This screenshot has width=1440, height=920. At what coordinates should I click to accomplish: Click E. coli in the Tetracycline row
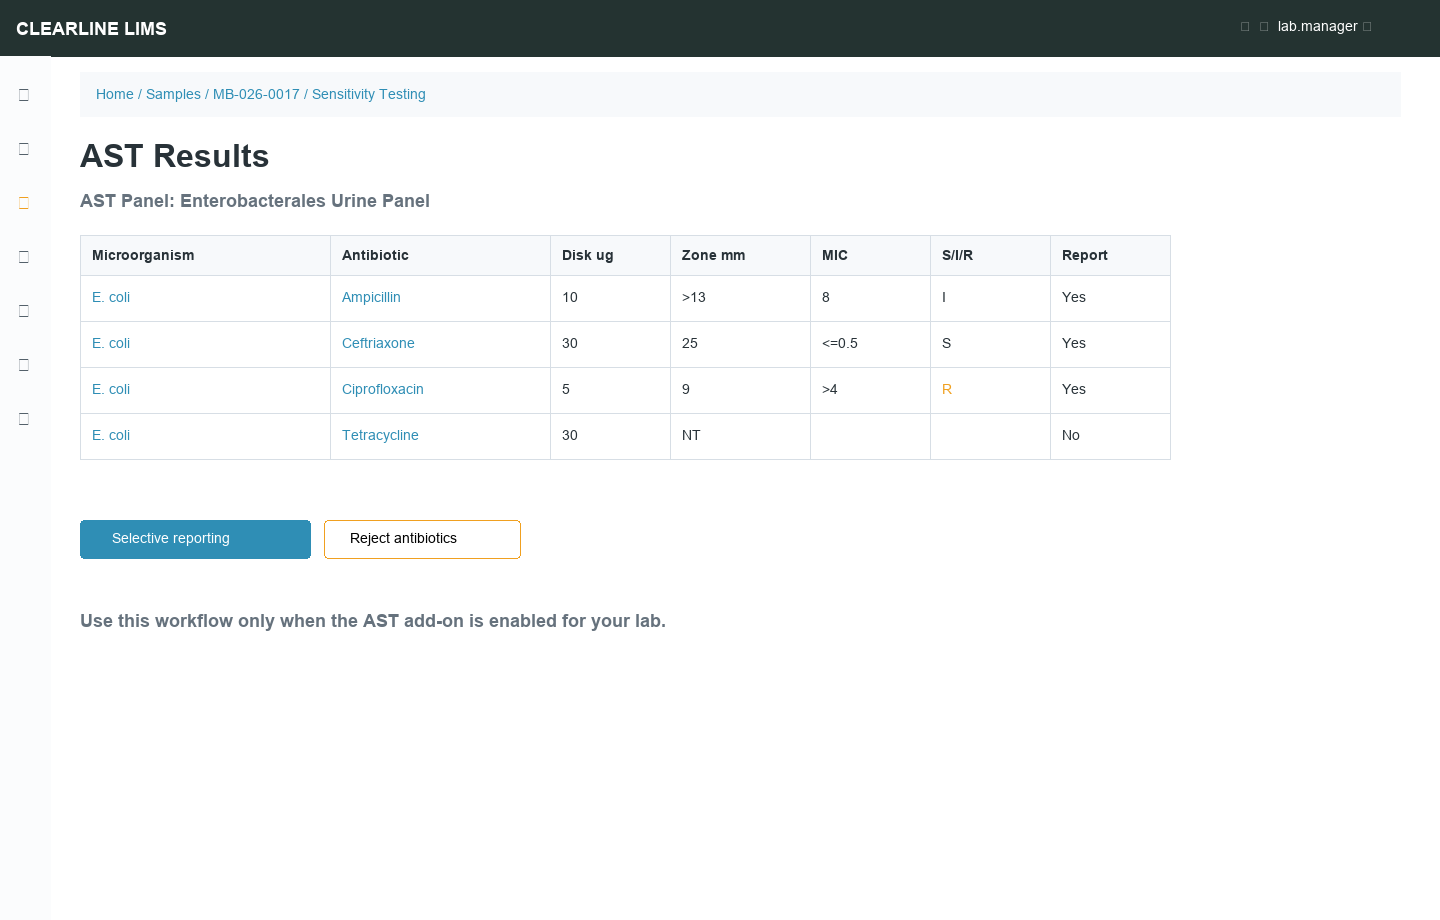[111, 435]
